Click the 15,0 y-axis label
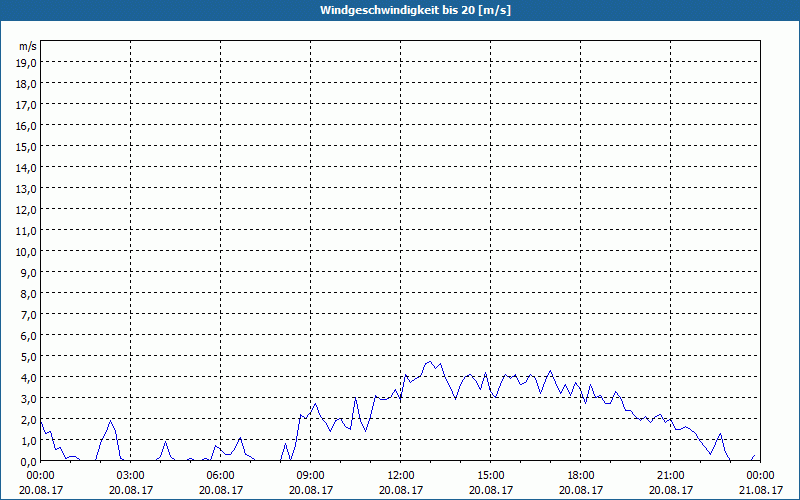The image size is (800, 500). click(x=28, y=147)
